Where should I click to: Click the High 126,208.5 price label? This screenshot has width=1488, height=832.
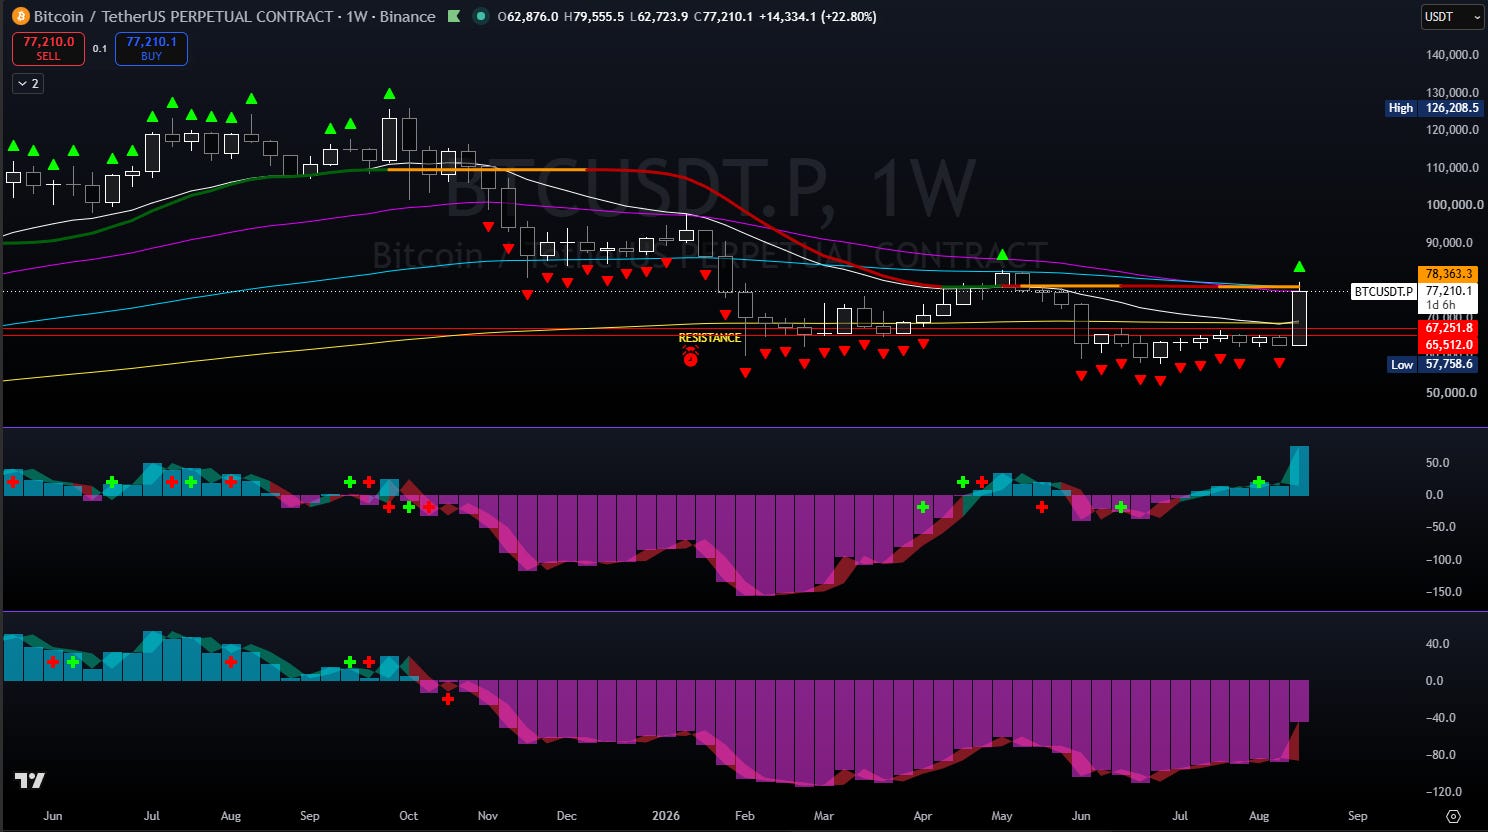[1433, 108]
